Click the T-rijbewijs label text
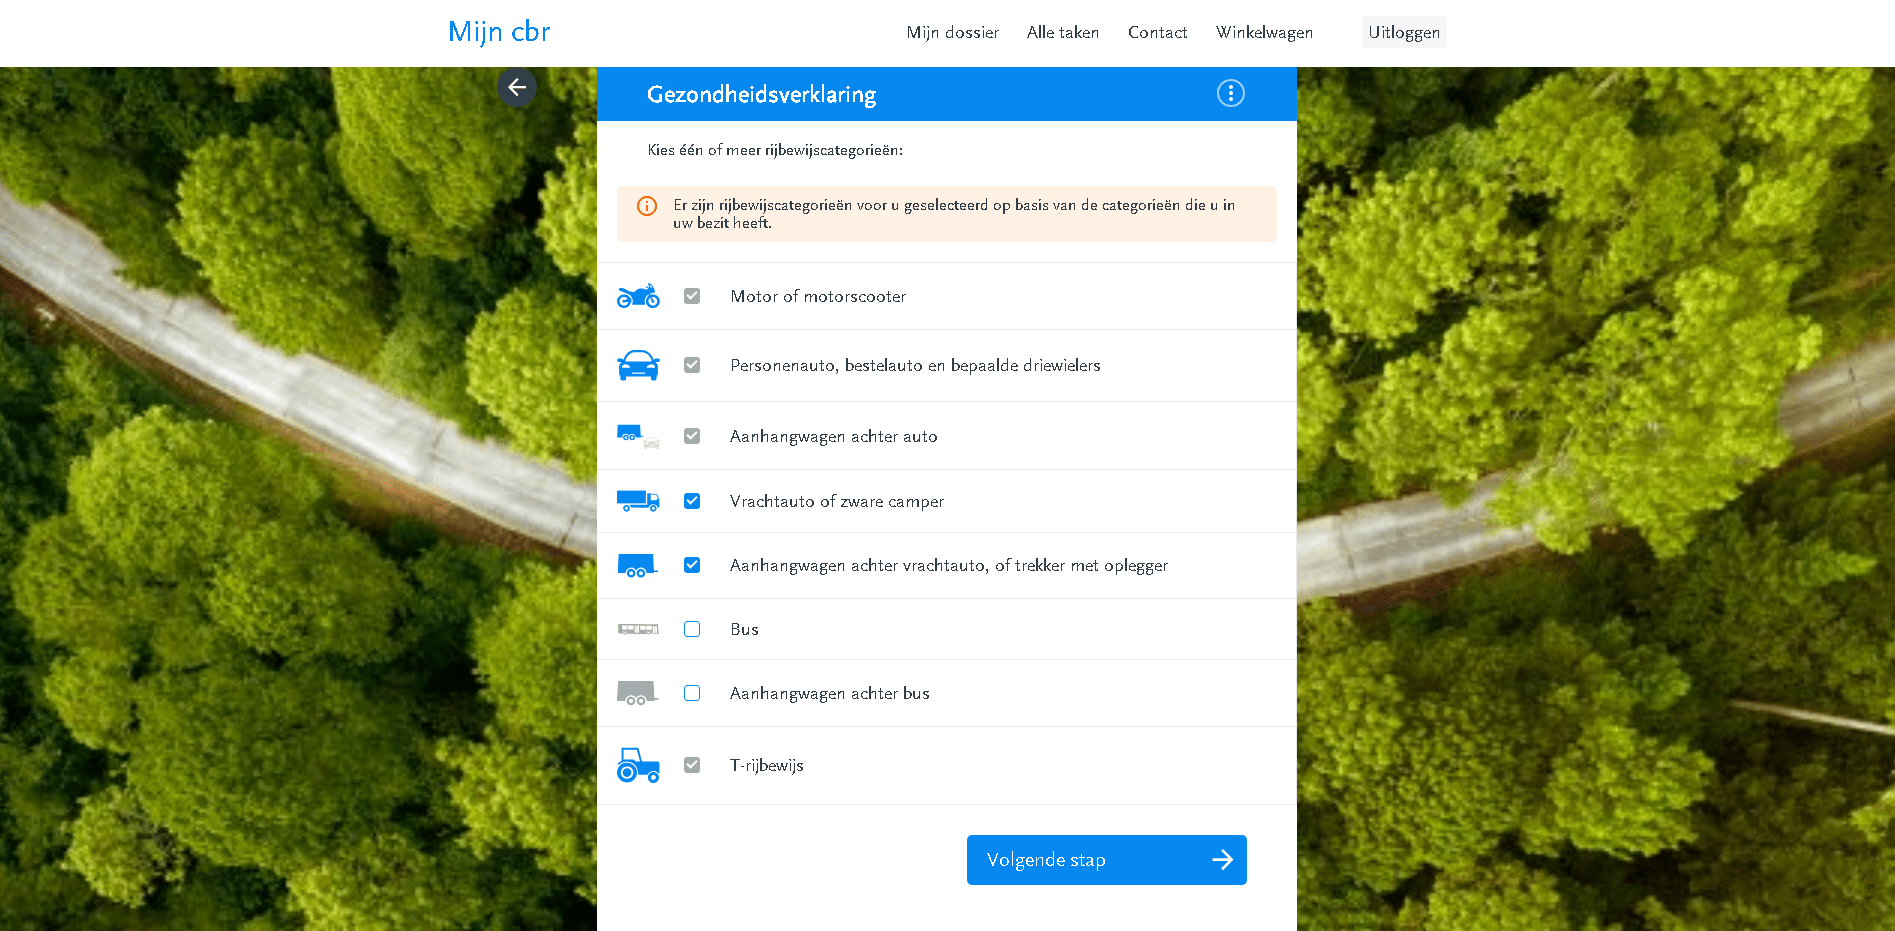Screen dimensions: 1895x931 tap(766, 765)
